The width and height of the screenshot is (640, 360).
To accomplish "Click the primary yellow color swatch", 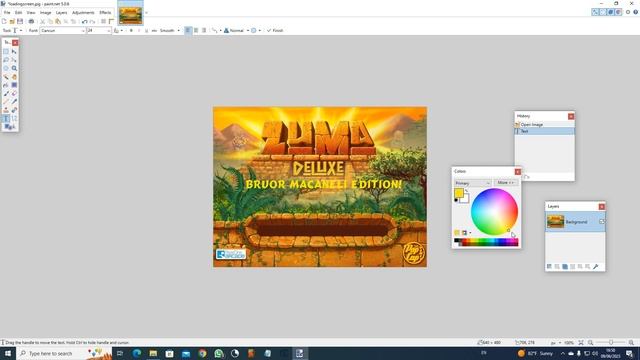I will coord(458,193).
